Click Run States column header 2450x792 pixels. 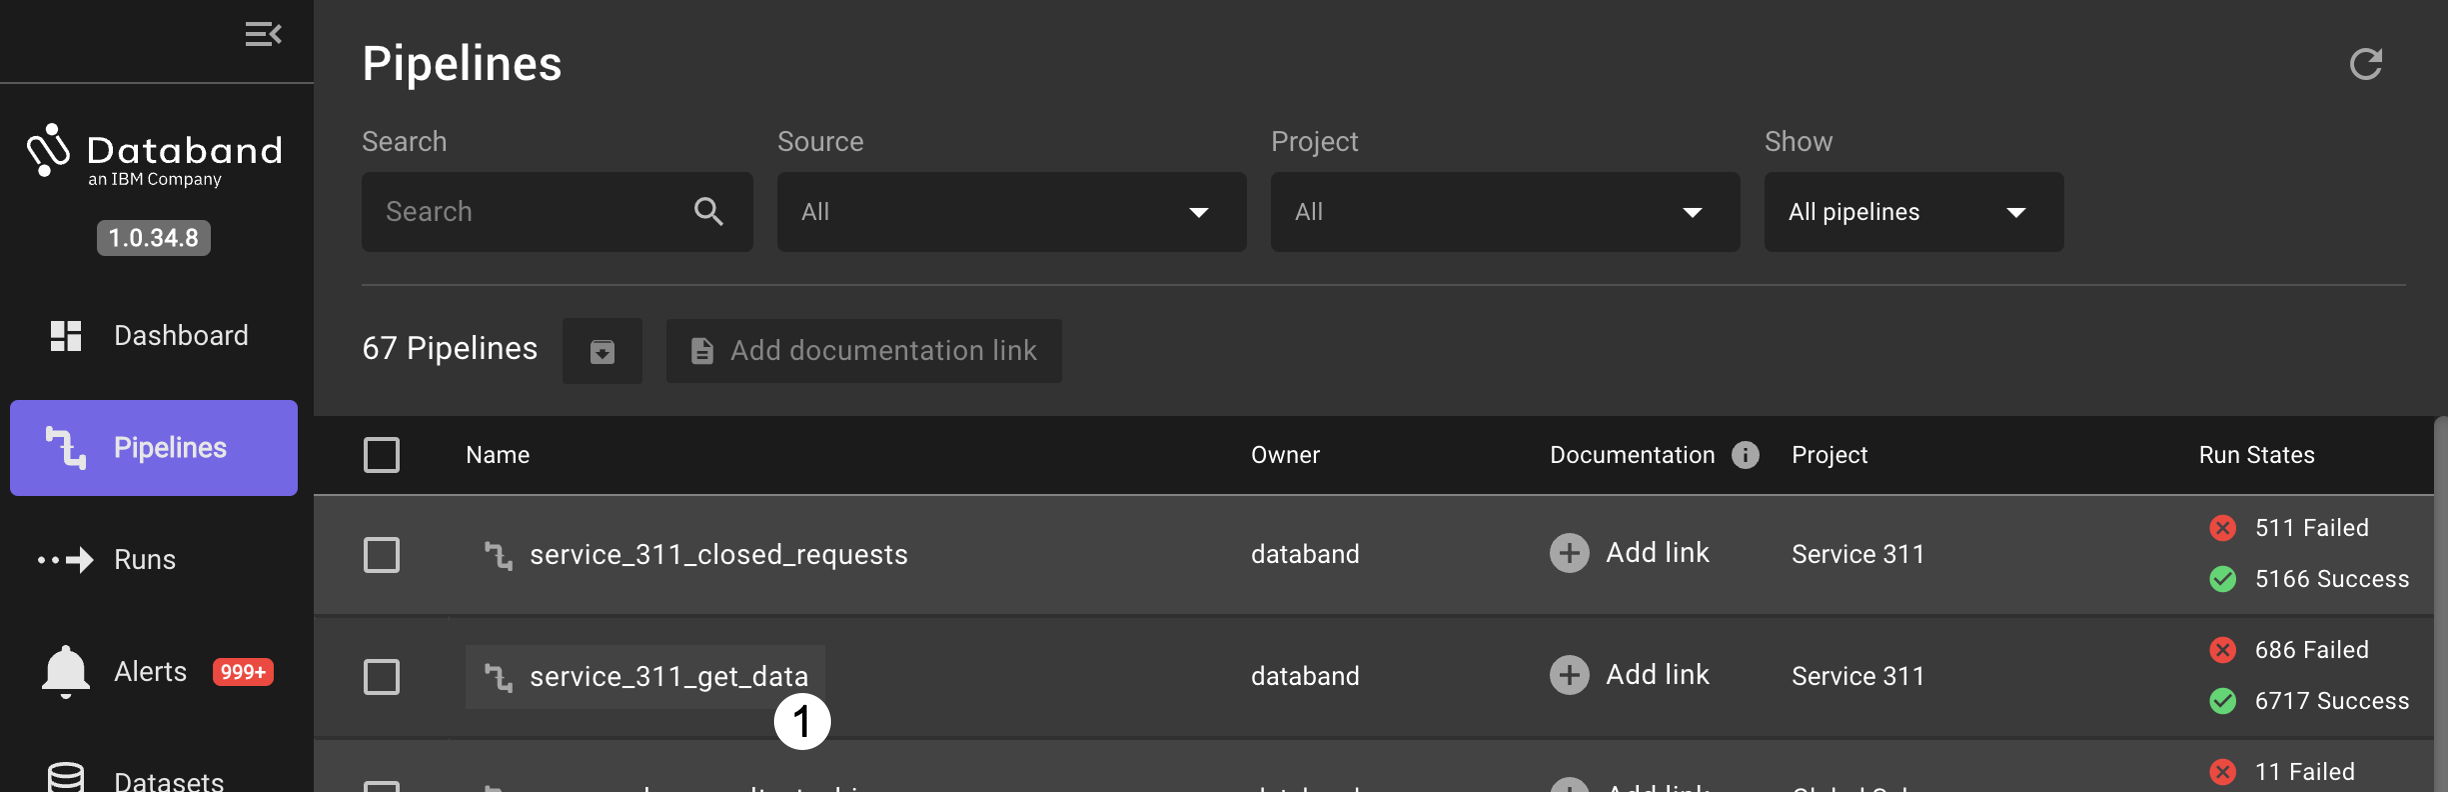[x=2256, y=455]
